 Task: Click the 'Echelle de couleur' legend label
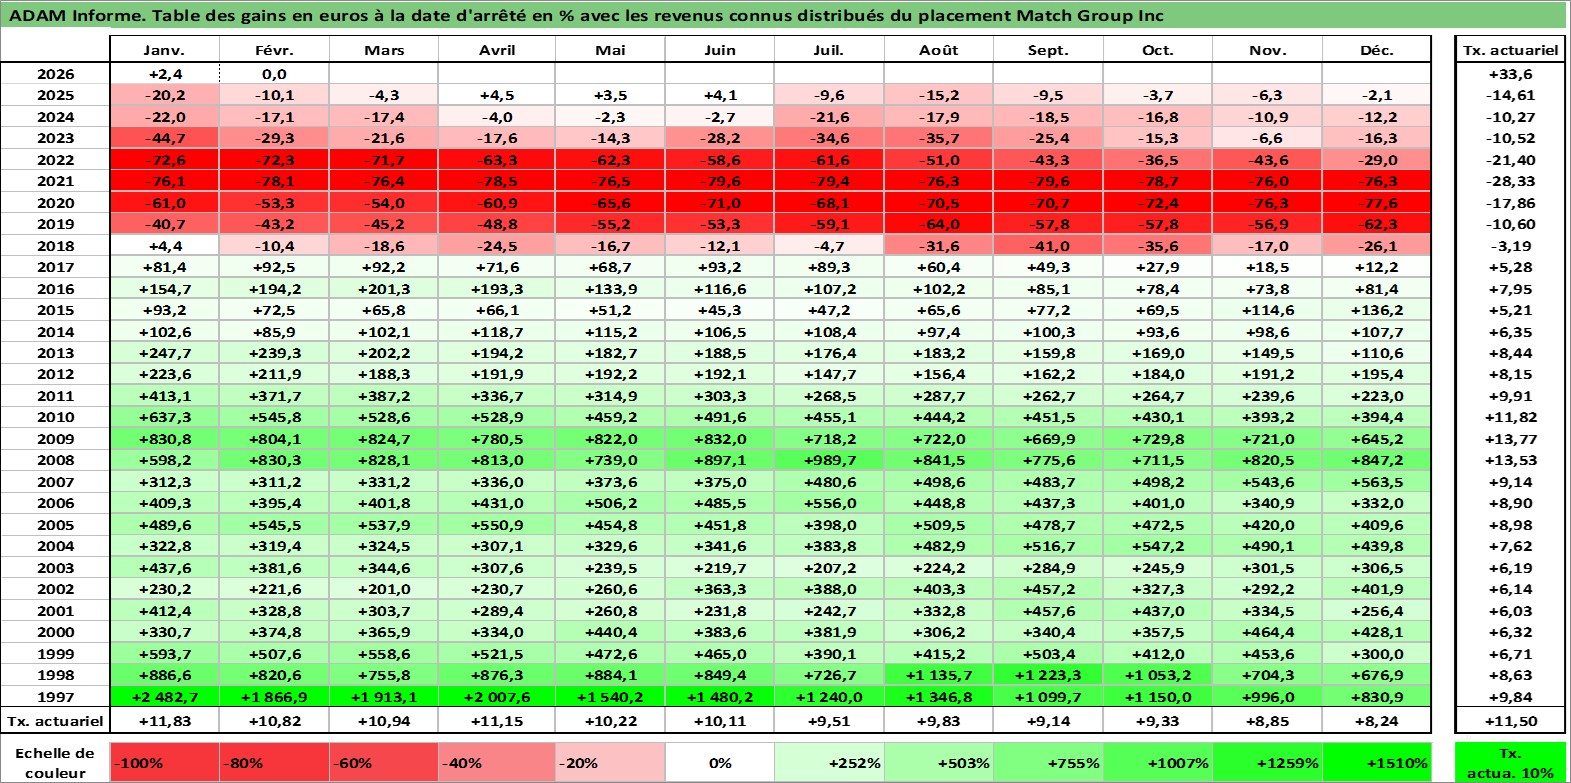55,763
